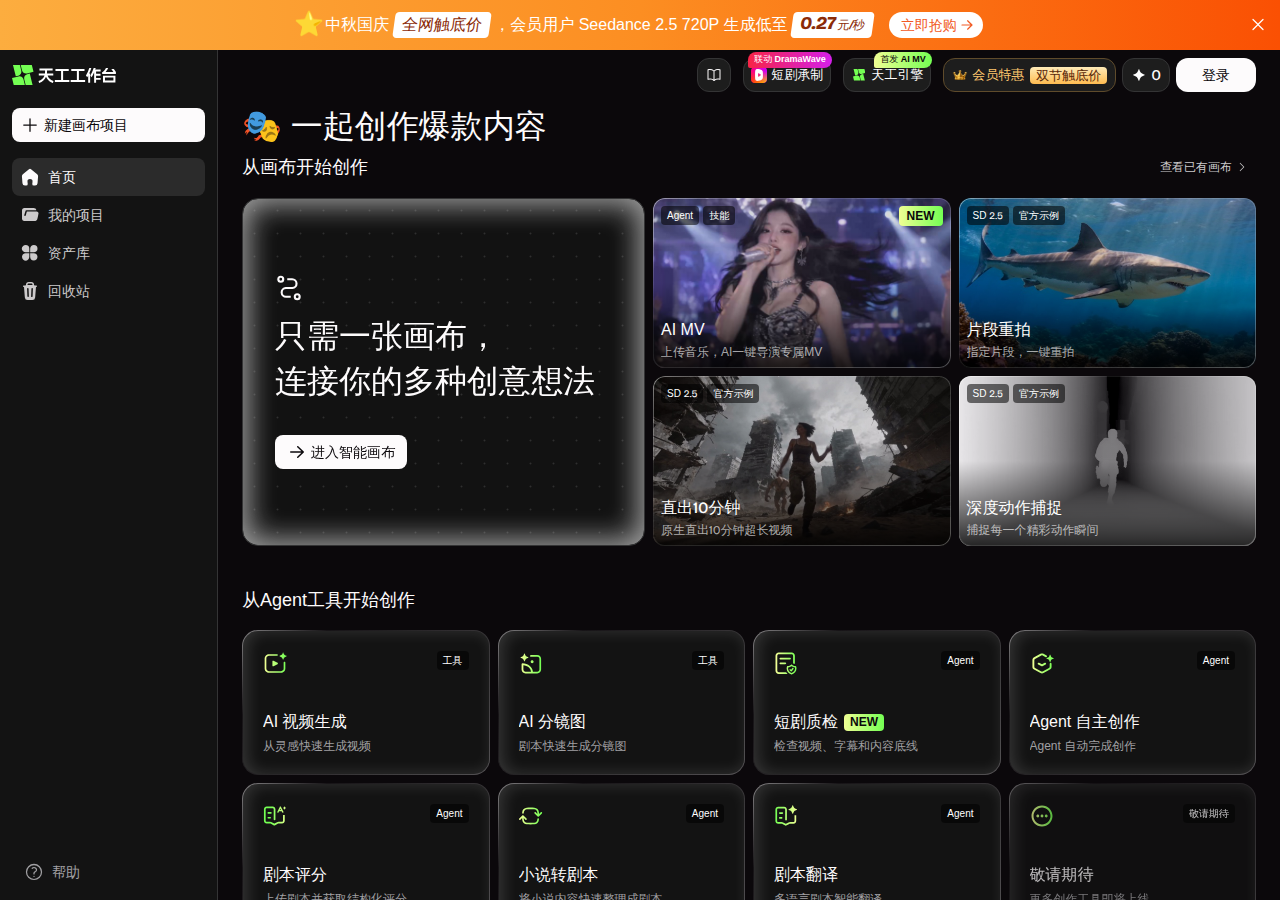Select 资产库 in the sidebar
1280x900 pixels.
coord(108,253)
